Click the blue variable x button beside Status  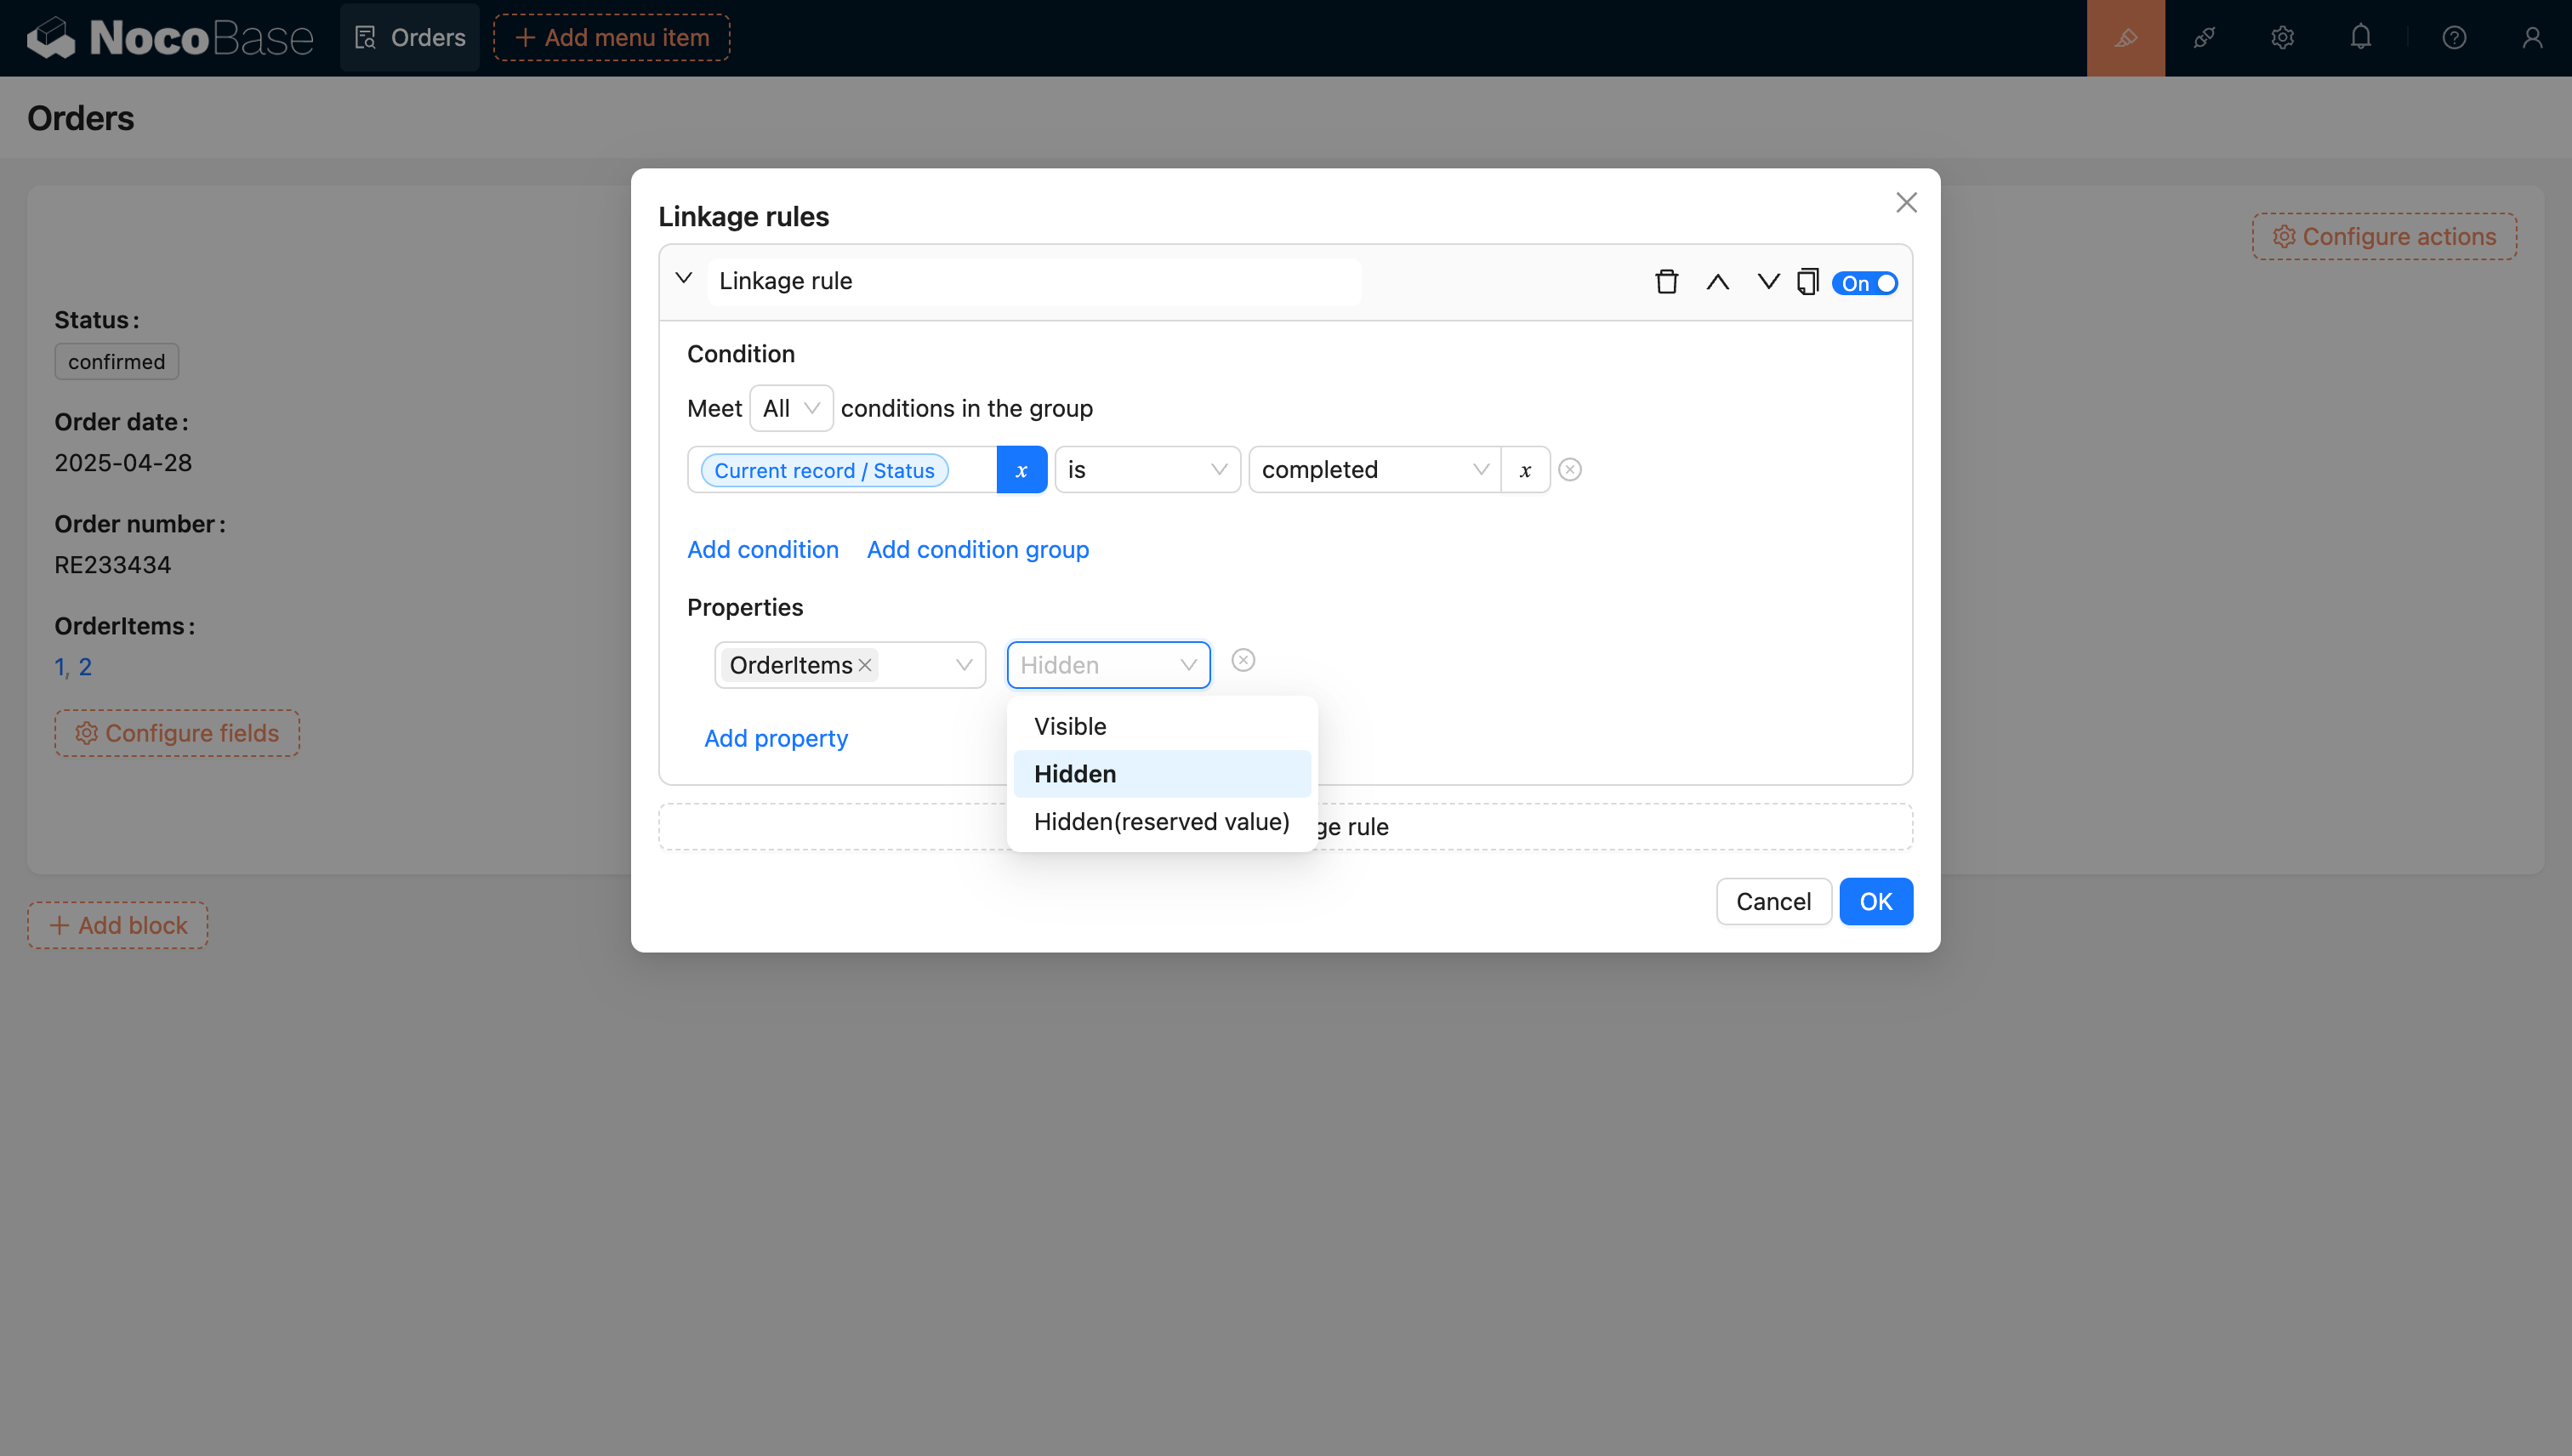click(x=1021, y=470)
